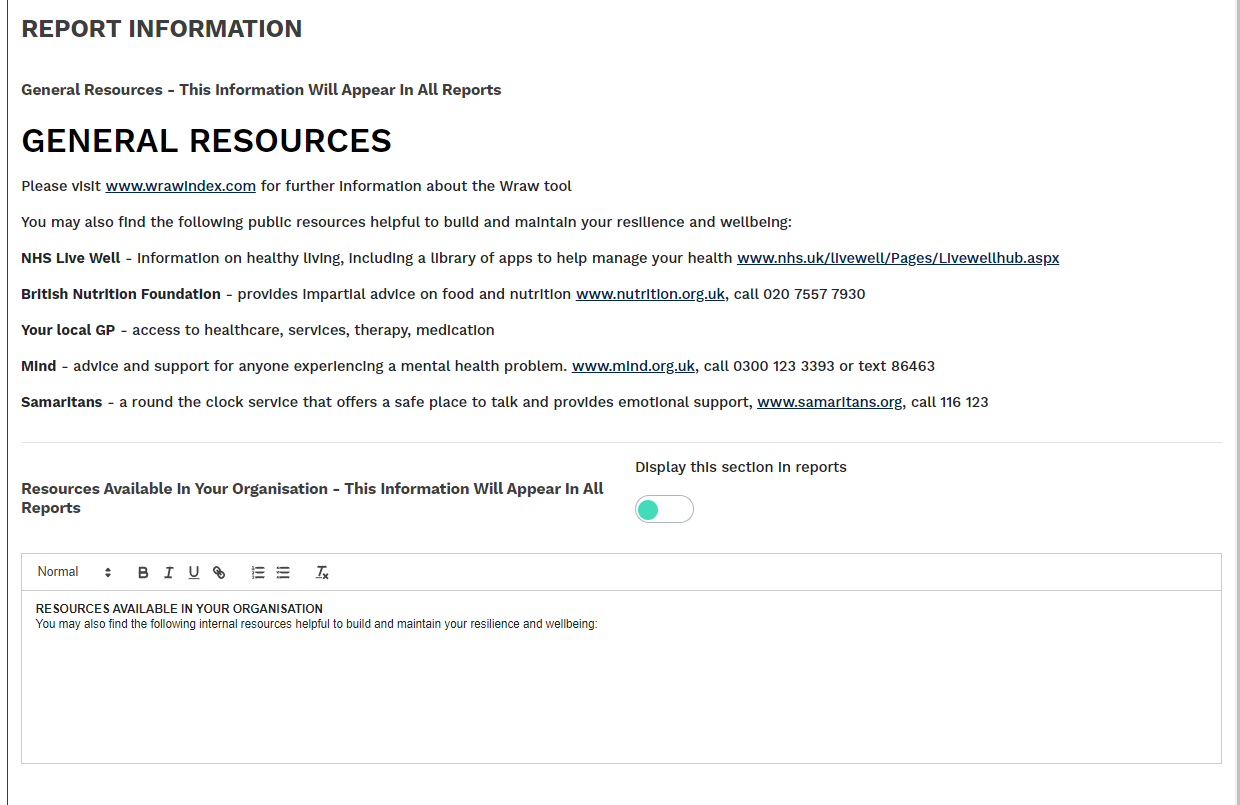Insert a hyperlink using the link icon
Image resolution: width=1240 pixels, height=805 pixels.
click(219, 573)
